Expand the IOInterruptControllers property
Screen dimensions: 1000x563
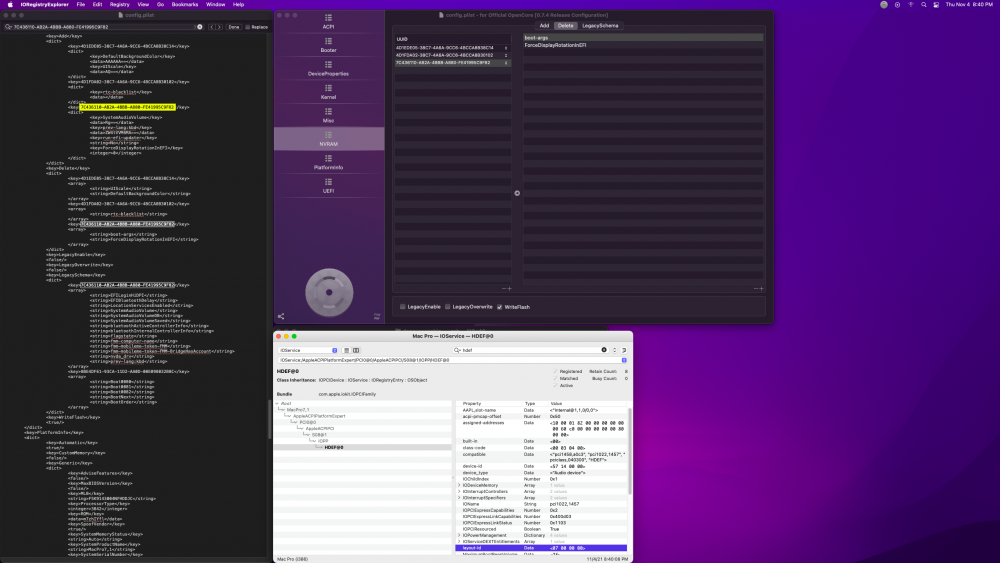(459, 492)
